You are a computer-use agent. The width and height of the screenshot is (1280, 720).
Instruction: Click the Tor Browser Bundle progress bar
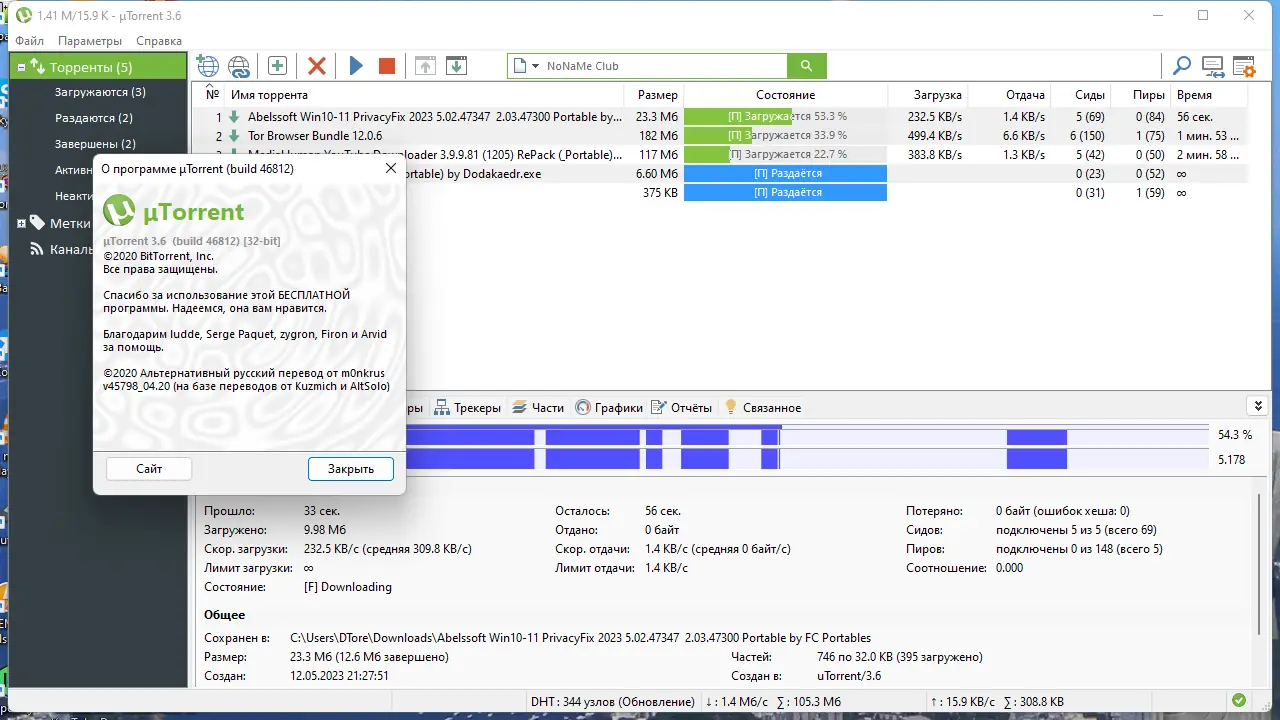(x=785, y=135)
